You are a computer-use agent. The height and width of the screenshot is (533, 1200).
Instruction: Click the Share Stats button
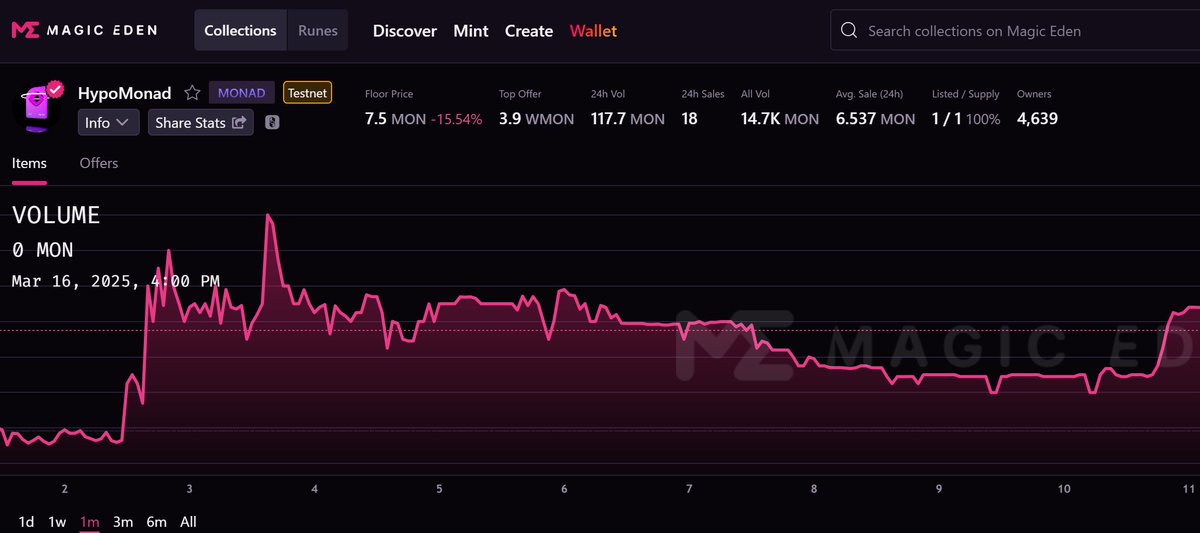point(201,122)
